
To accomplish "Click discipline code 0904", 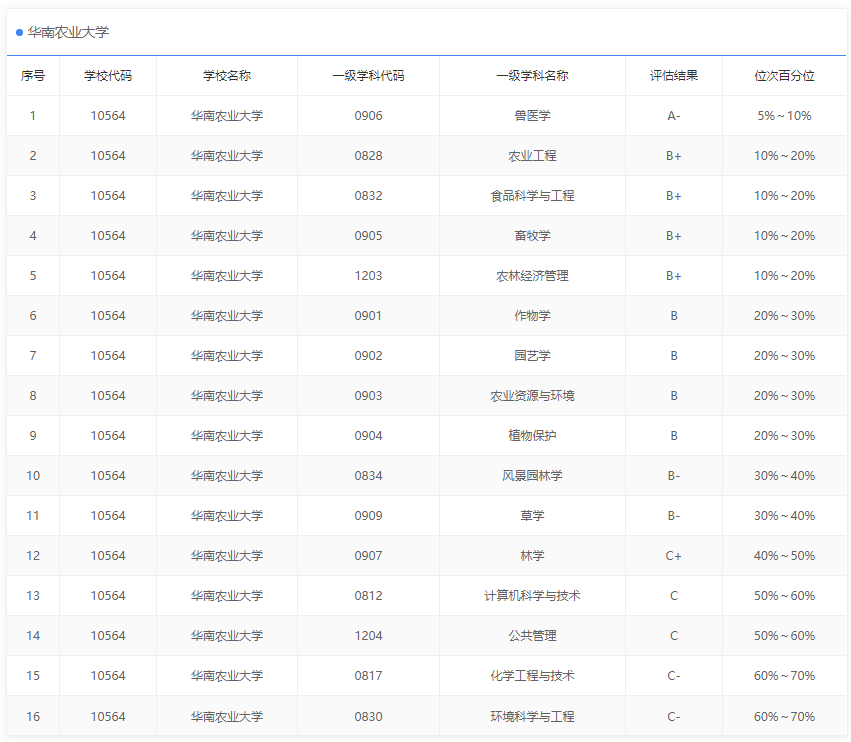I will (369, 435).
